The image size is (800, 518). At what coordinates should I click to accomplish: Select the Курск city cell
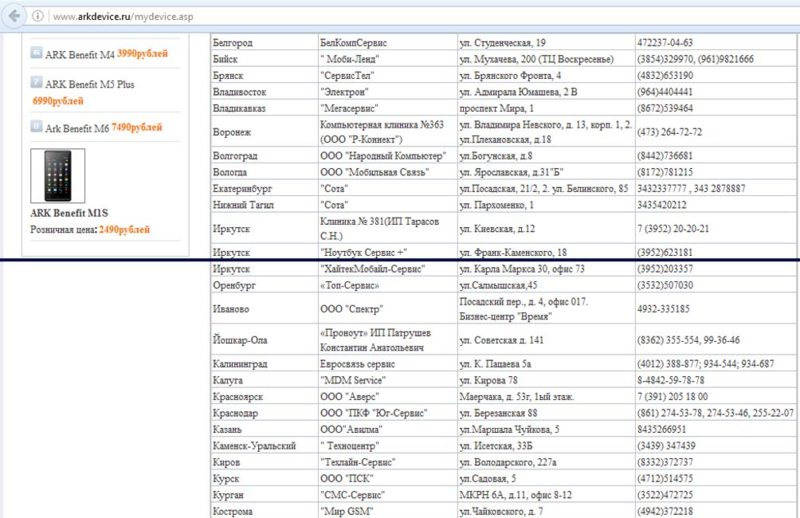click(x=264, y=478)
